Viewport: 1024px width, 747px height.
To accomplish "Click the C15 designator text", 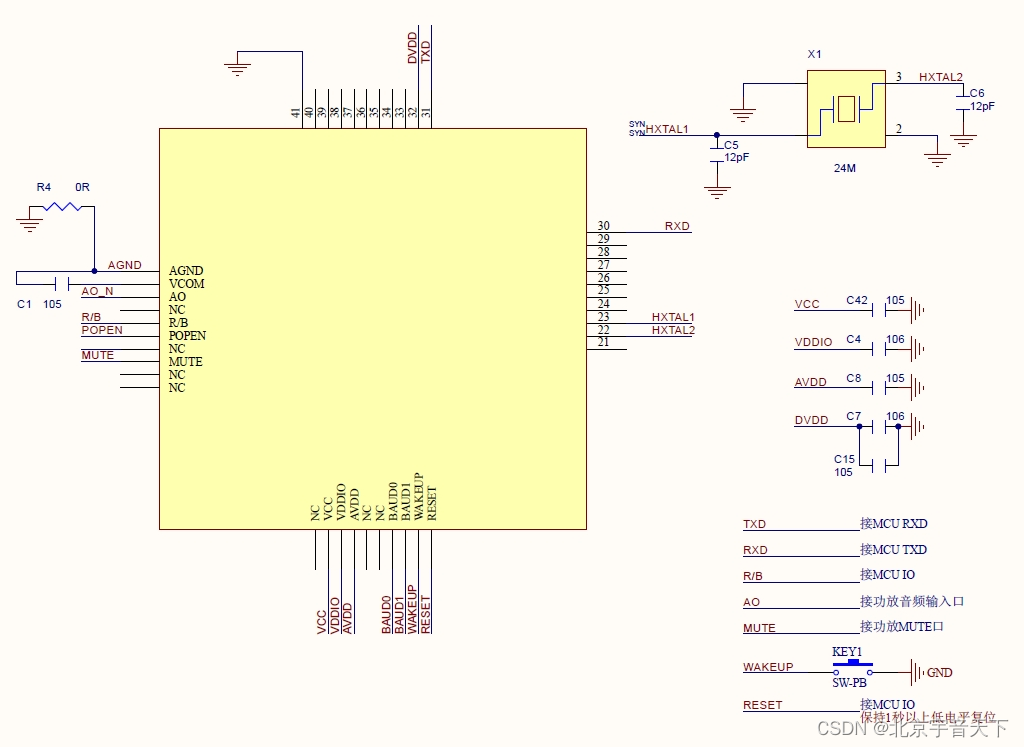I will 844,459.
